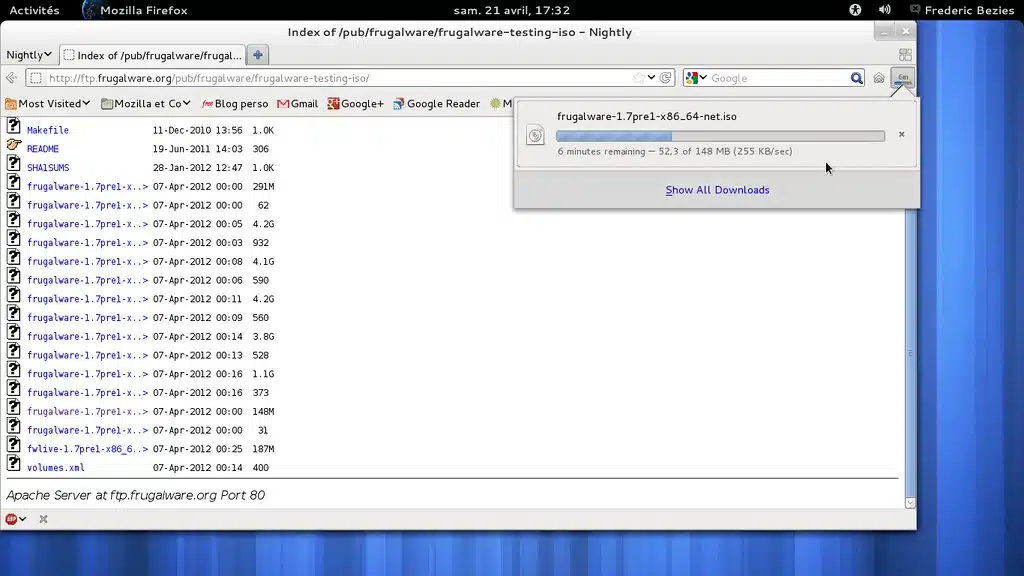Click the download progress bar
Image resolution: width=1024 pixels, height=576 pixels.
[720, 136]
